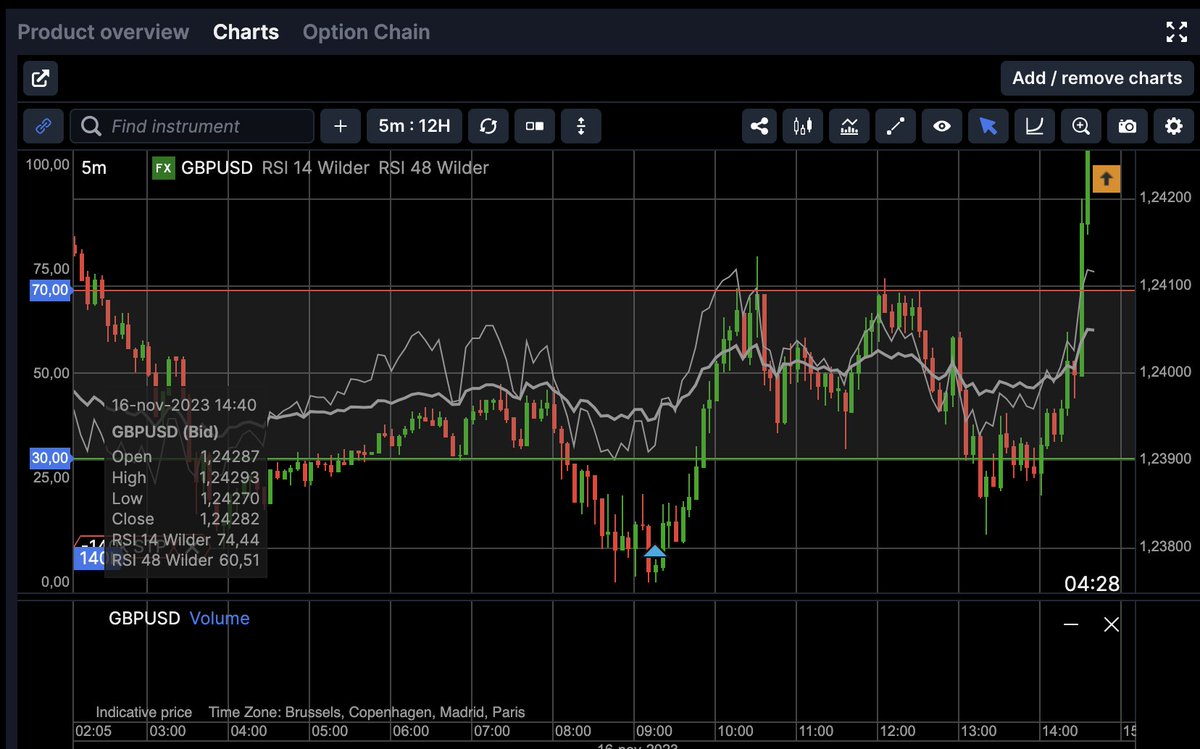Screen dimensions: 1200x749
Task: Toggle the compact layout icon
Action: point(534,126)
